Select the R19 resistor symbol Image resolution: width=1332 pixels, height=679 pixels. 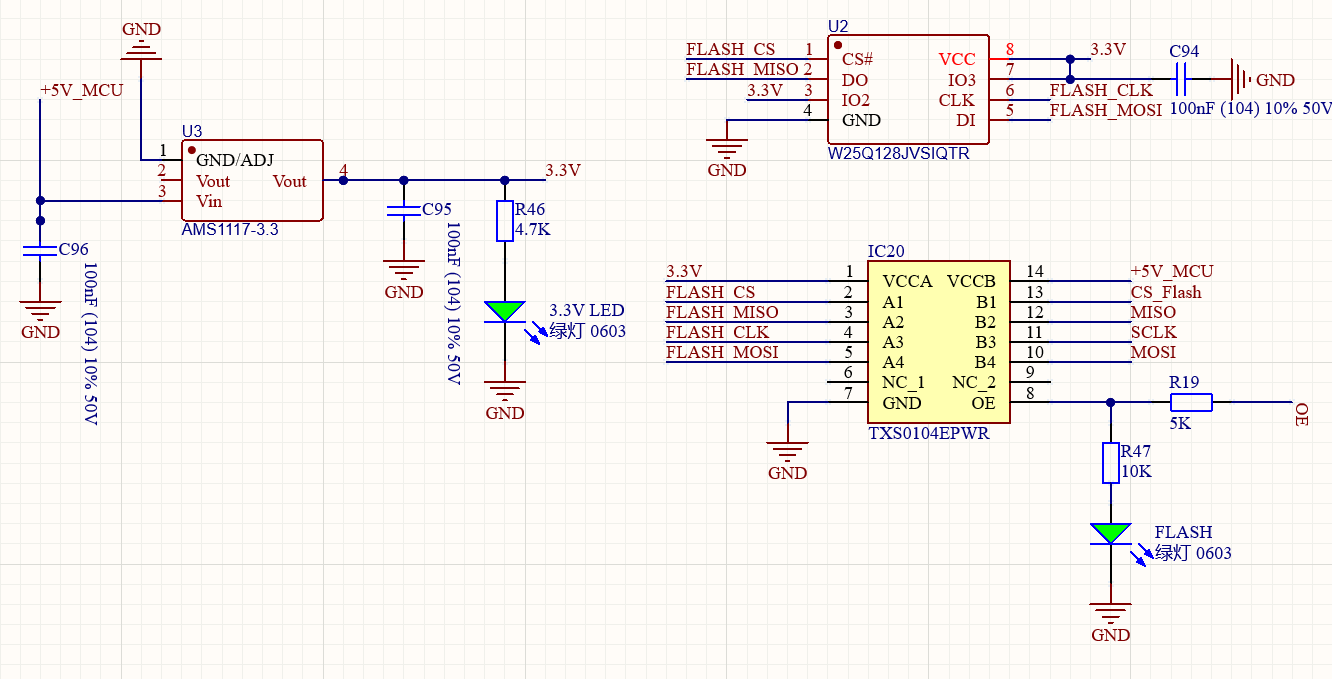1191,402
